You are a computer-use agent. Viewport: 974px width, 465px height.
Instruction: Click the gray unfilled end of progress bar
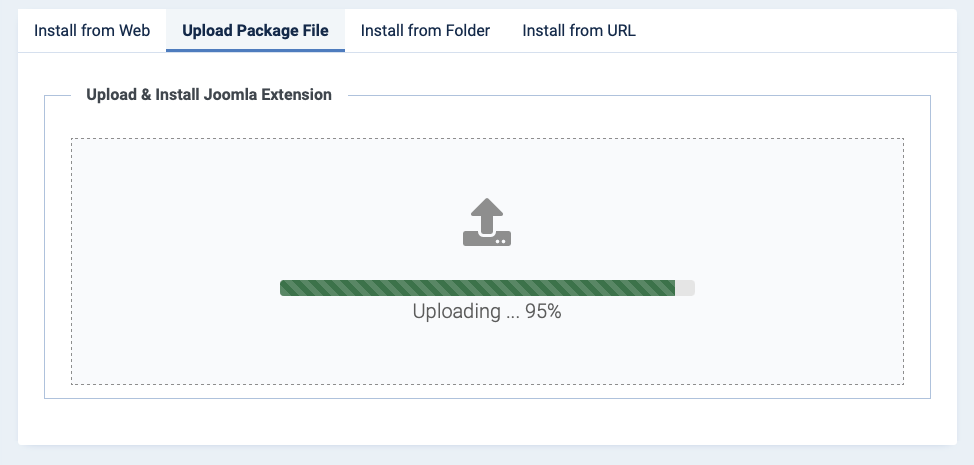coord(685,288)
